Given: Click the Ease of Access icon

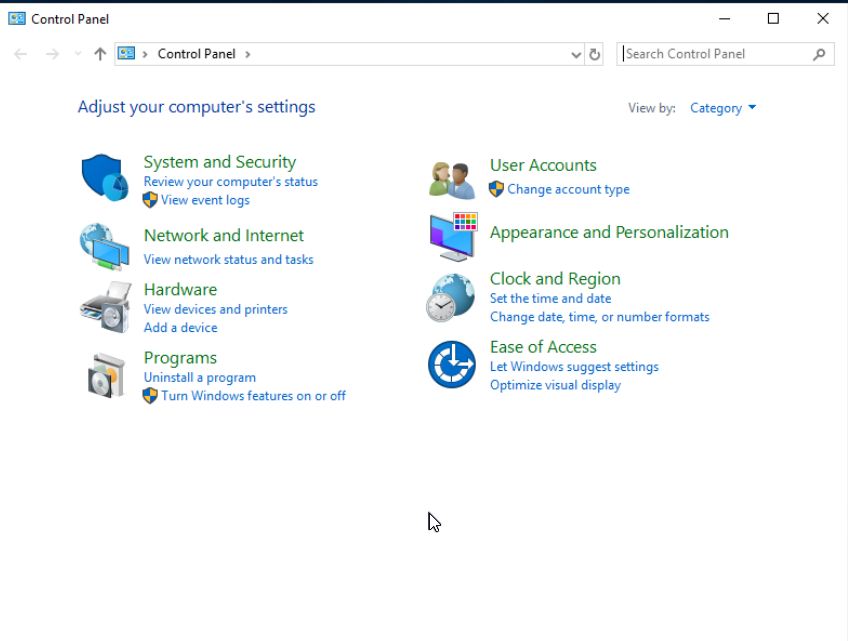Looking at the screenshot, I should click(x=452, y=365).
